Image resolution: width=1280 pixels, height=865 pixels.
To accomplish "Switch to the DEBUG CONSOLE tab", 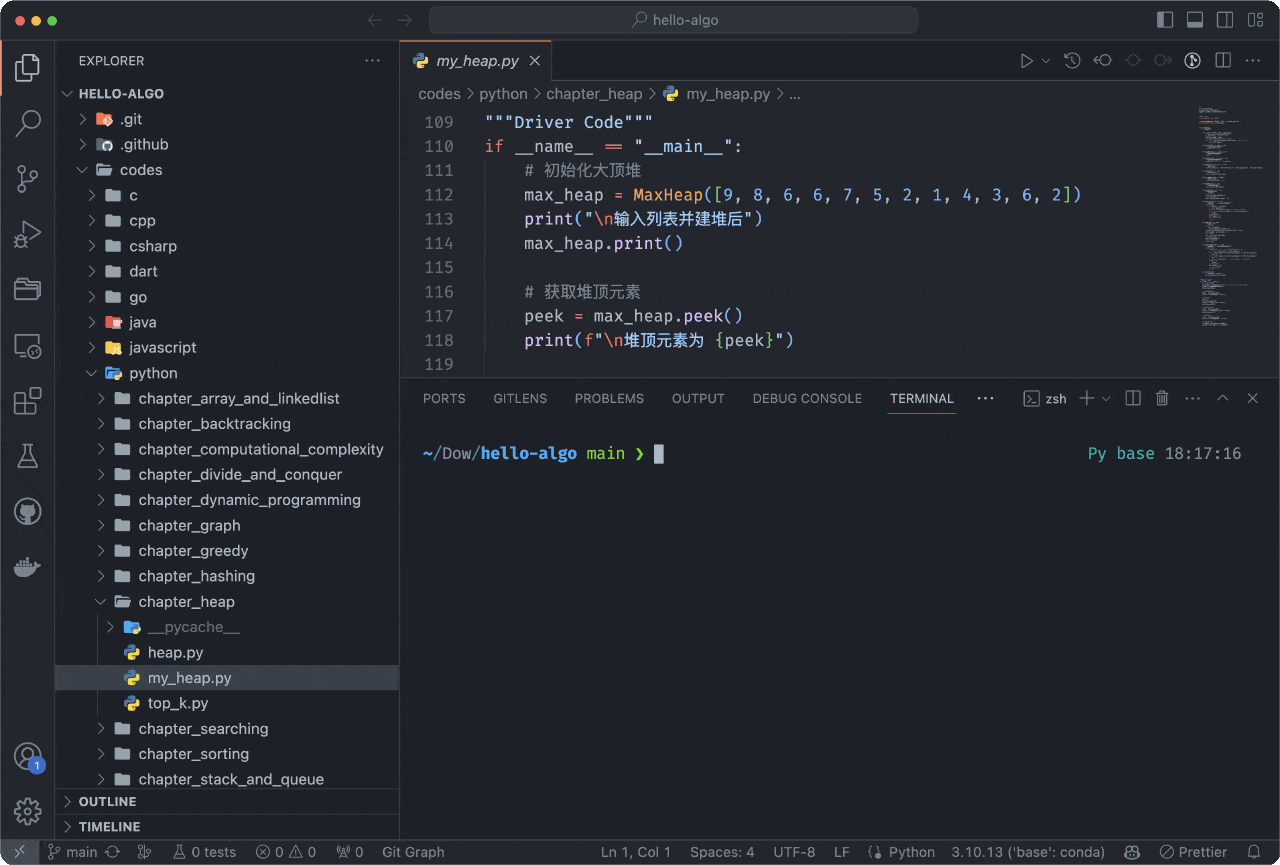I will click(x=807, y=398).
